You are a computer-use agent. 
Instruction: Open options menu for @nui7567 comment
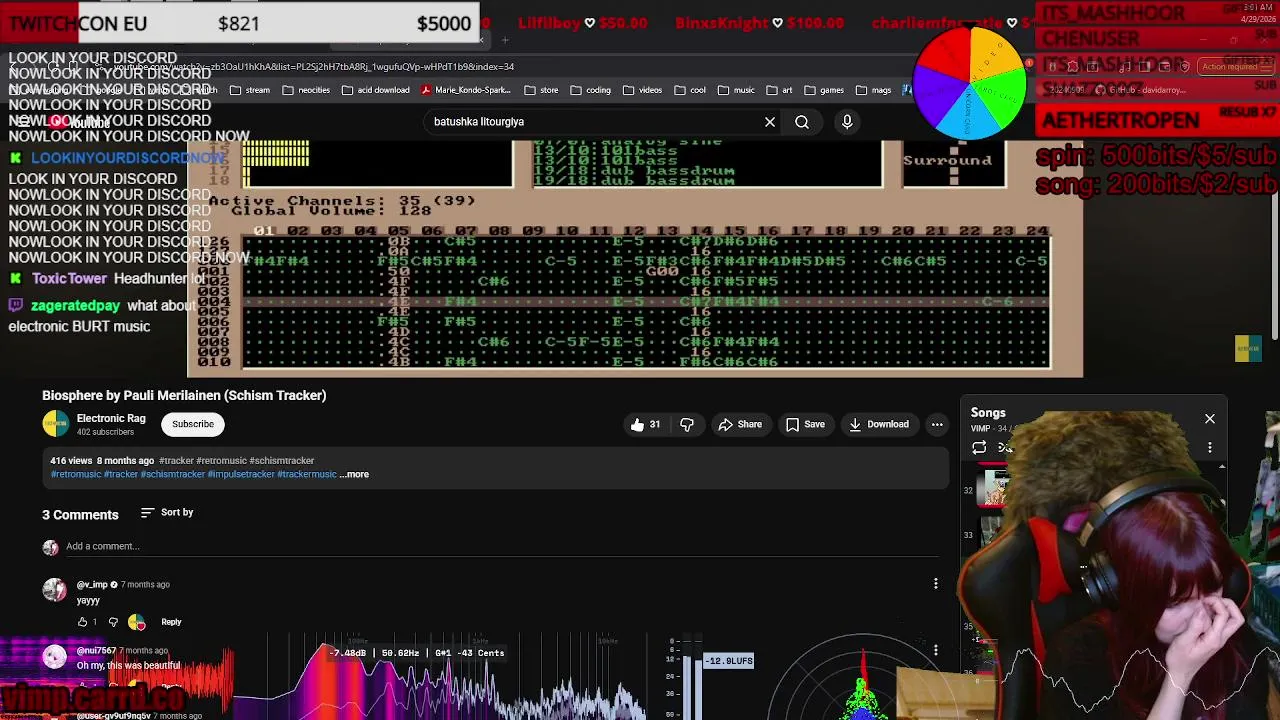coord(936,651)
